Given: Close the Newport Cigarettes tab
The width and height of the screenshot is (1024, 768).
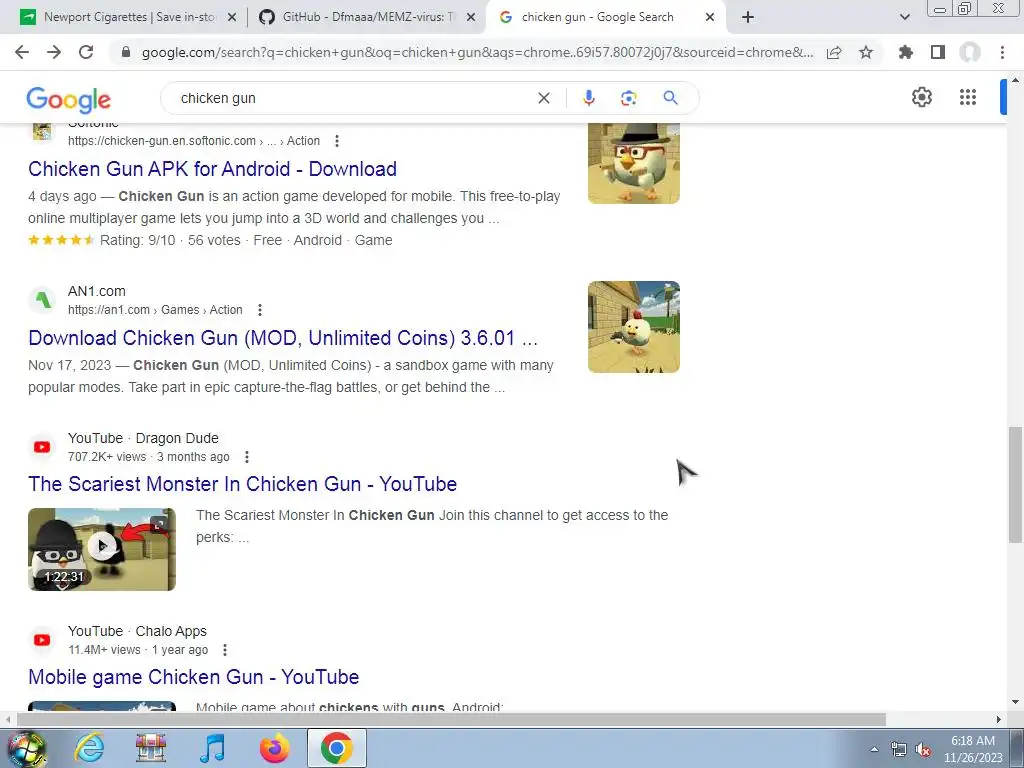Looking at the screenshot, I should (231, 18).
